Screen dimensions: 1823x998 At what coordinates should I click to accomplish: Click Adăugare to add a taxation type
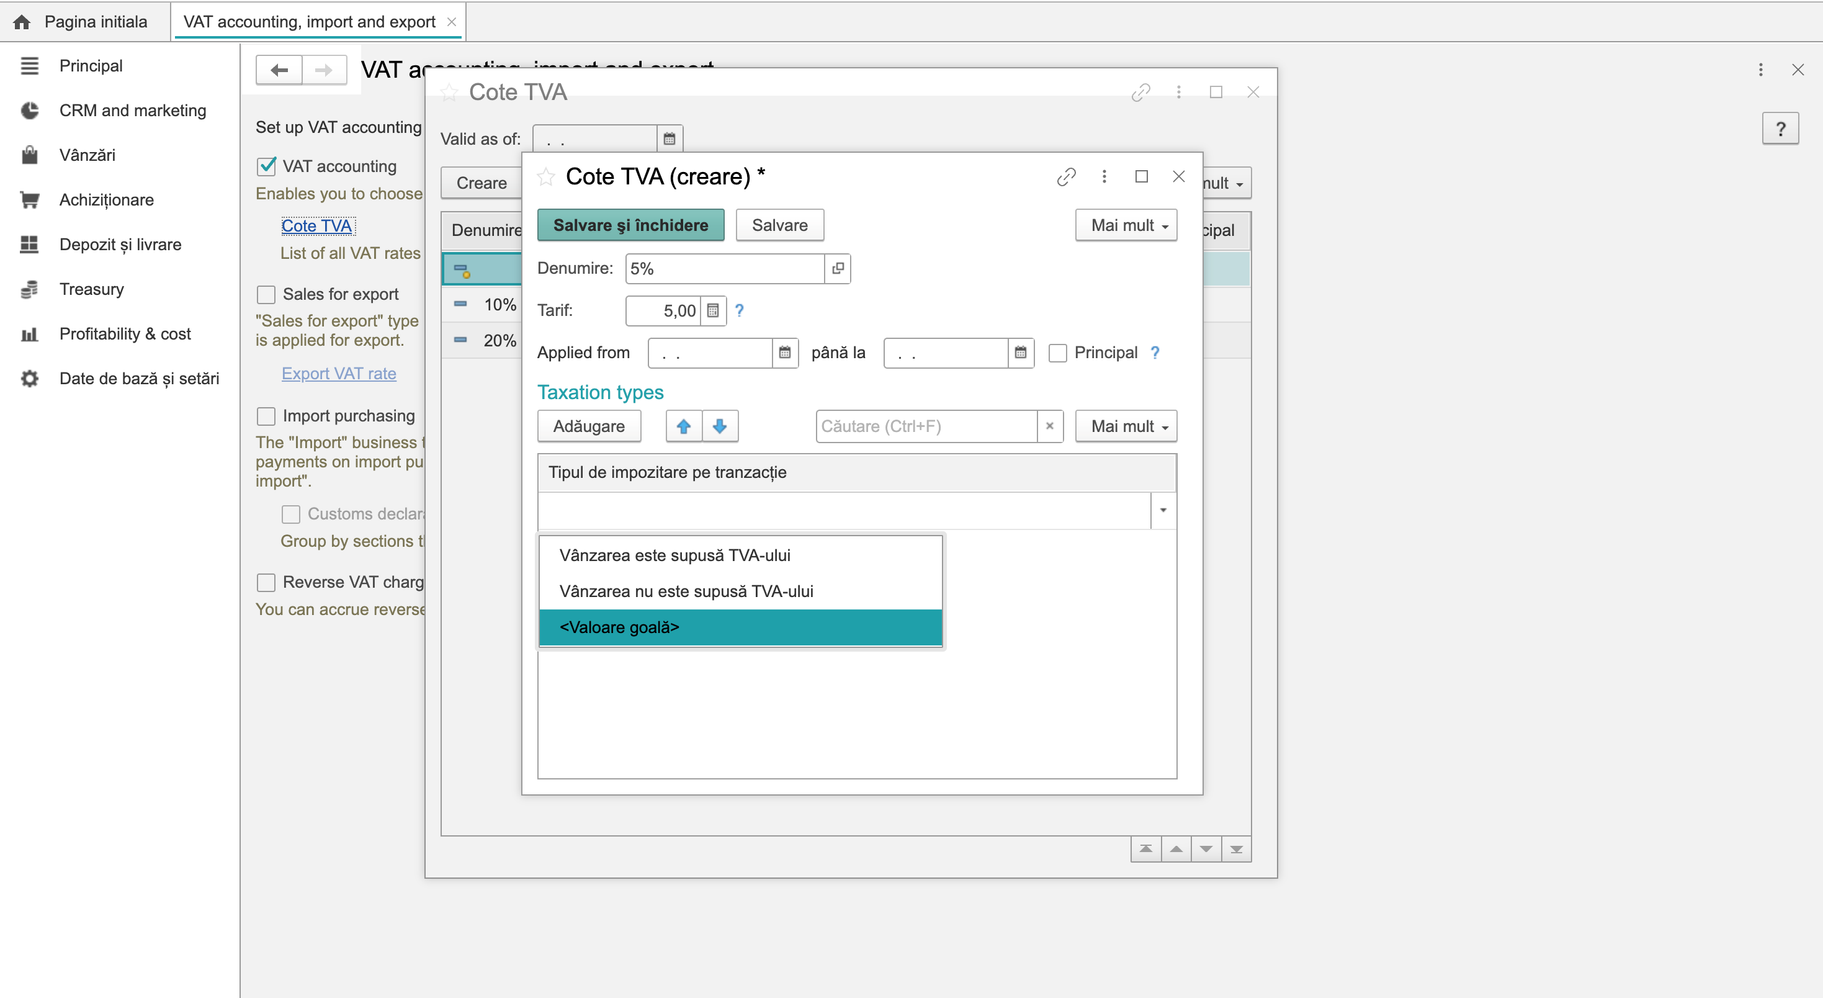[x=589, y=426]
